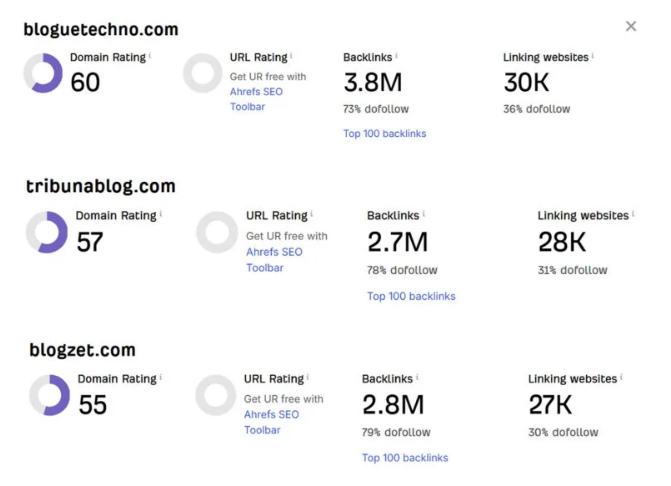Viewport: 671px width, 486px height.
Task: Click Linking websites info icon for bloguetechno.com
Action: point(593,55)
